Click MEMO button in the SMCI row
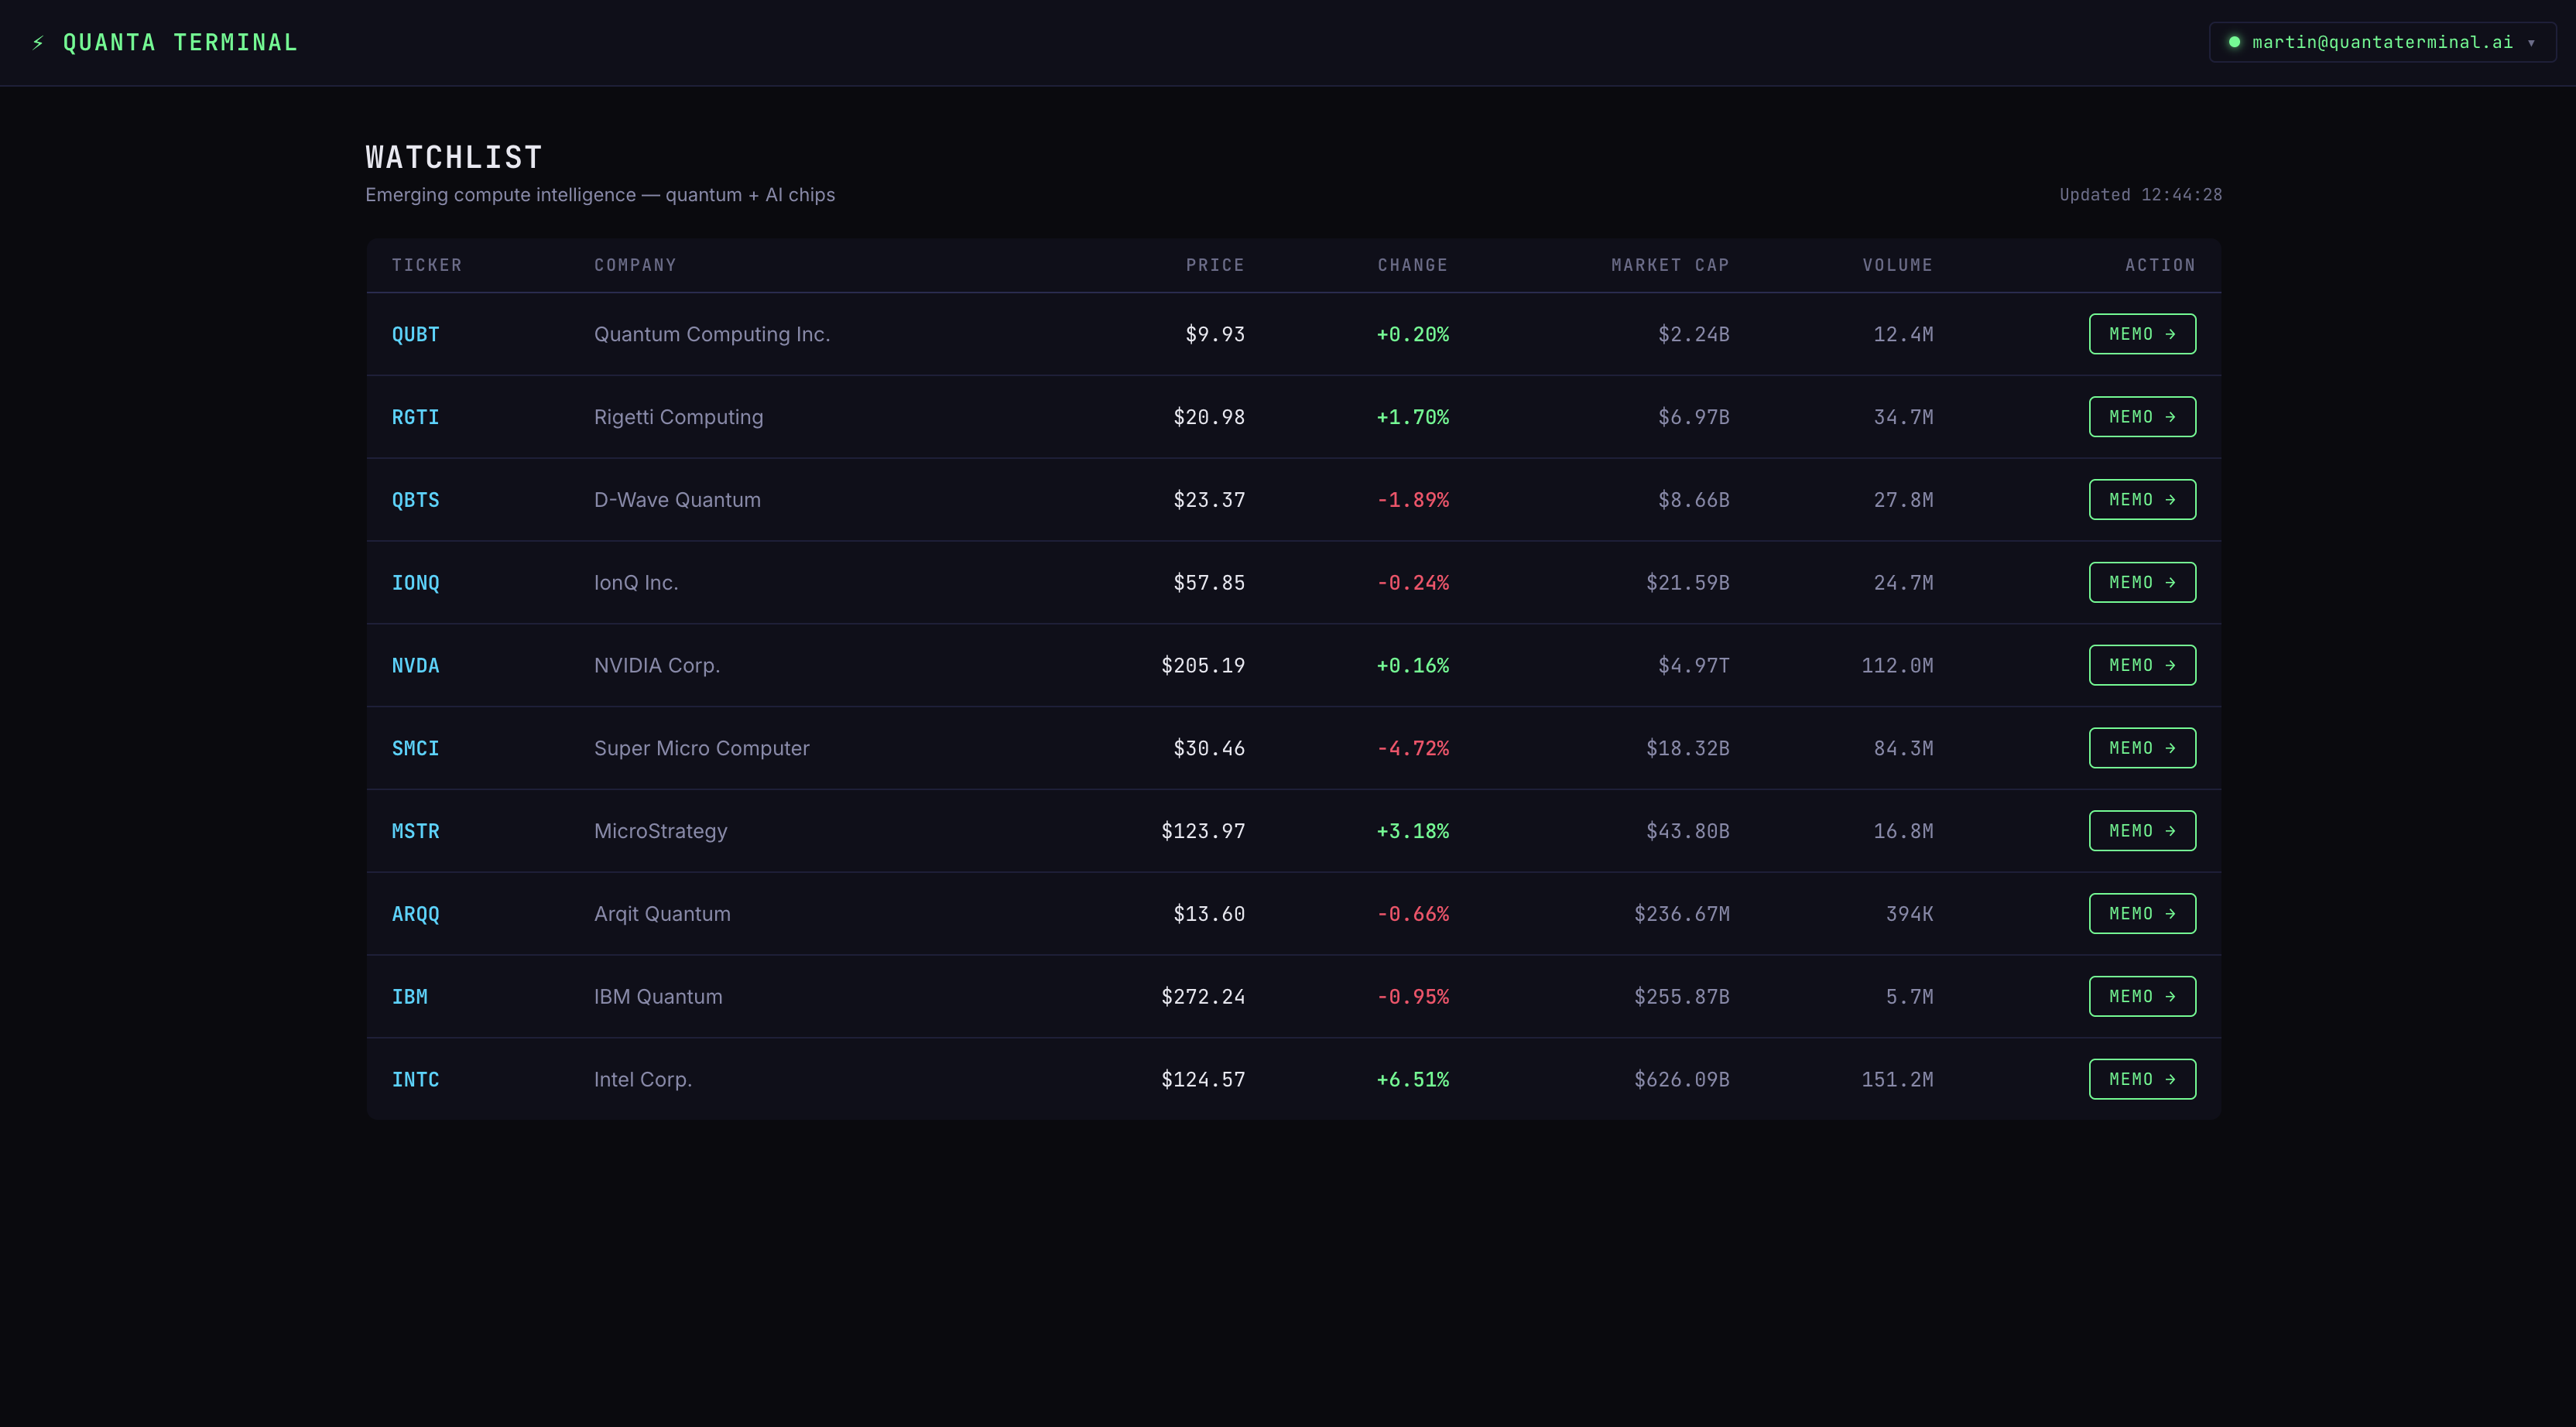The width and height of the screenshot is (2576, 1427). pyautogui.click(x=2142, y=748)
